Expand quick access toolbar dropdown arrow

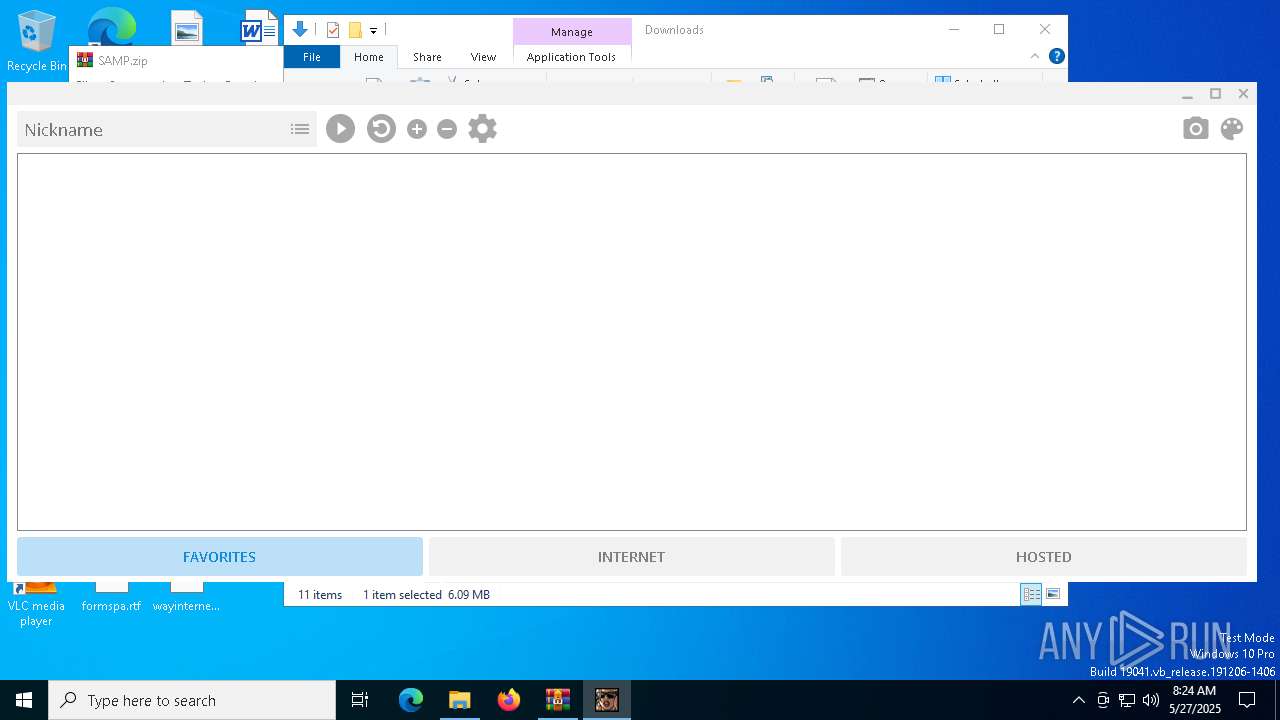(373, 31)
